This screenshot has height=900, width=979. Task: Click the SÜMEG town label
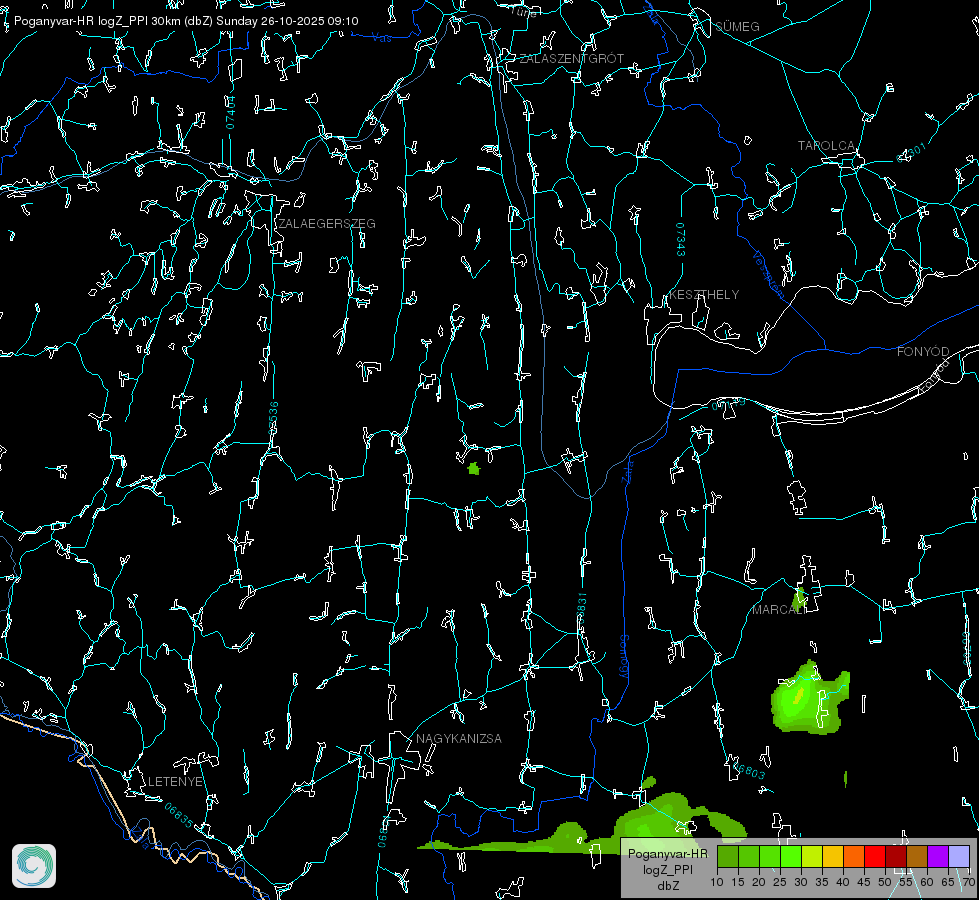pyautogui.click(x=737, y=26)
